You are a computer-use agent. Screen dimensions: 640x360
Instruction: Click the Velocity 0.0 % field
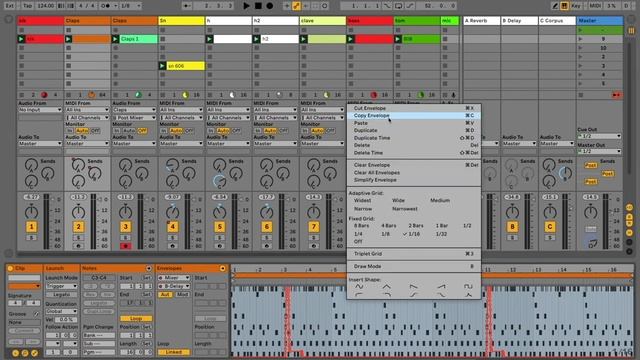click(x=65, y=320)
